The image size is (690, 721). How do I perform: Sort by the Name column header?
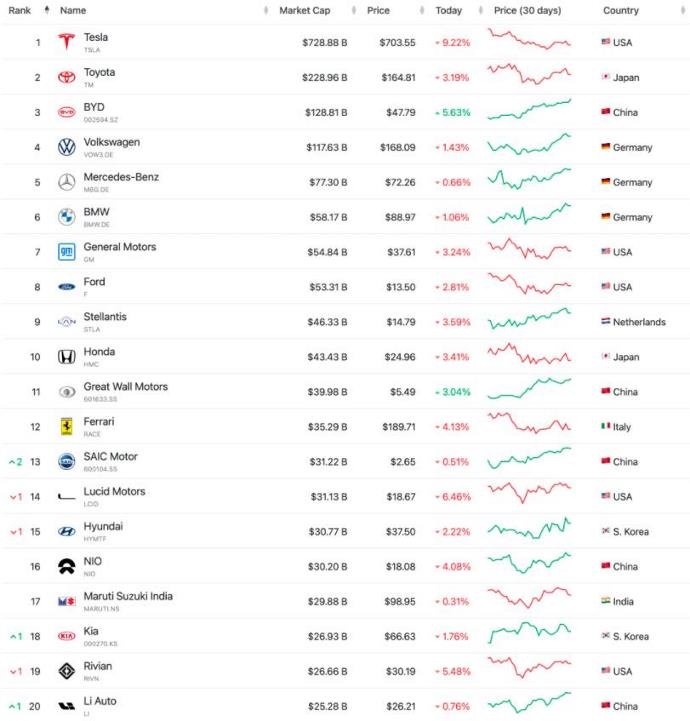point(73,10)
